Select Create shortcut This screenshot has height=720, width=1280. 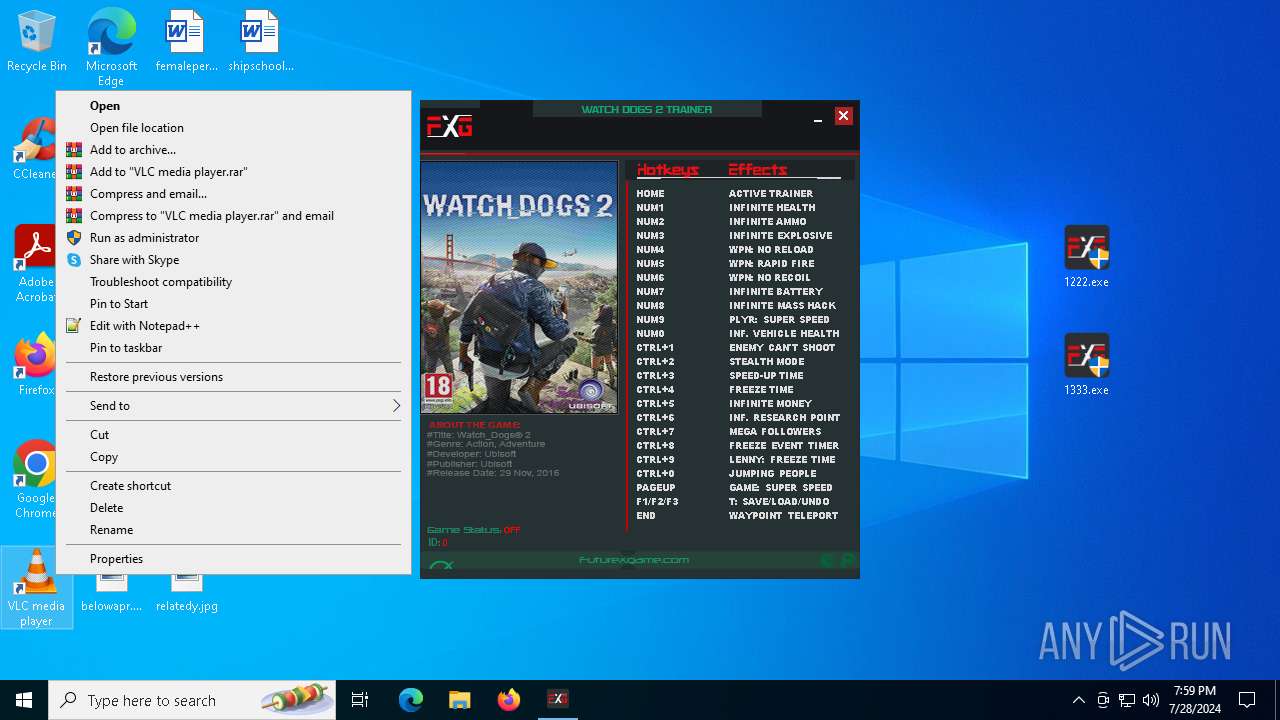coord(233,486)
